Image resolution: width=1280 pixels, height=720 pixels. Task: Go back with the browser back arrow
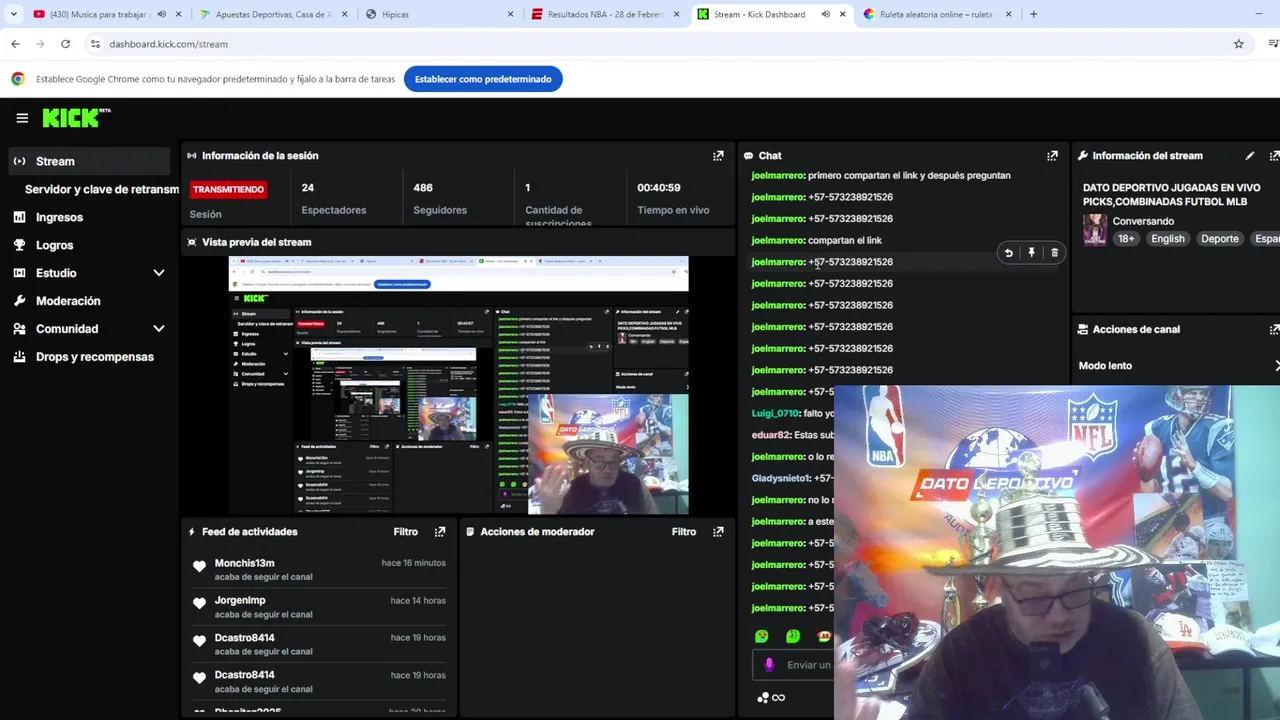(15, 44)
